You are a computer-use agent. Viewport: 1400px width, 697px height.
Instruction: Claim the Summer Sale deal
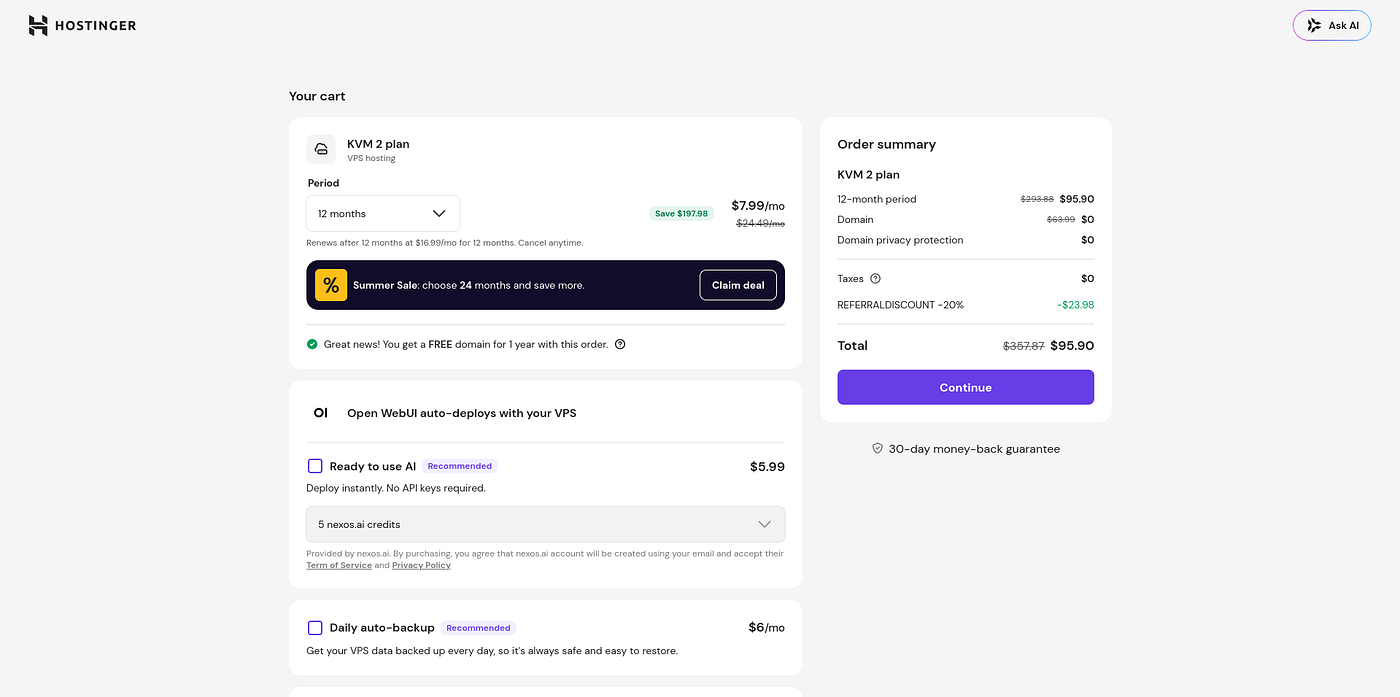point(738,285)
